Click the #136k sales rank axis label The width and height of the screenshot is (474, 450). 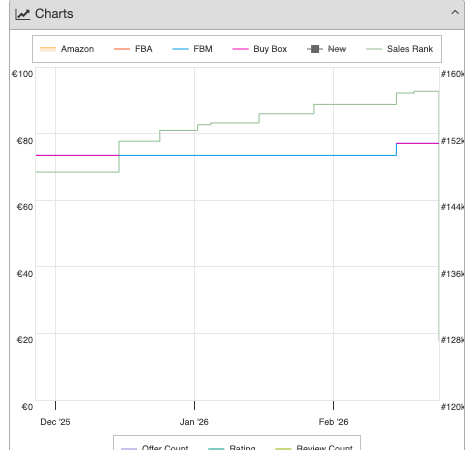click(452, 274)
